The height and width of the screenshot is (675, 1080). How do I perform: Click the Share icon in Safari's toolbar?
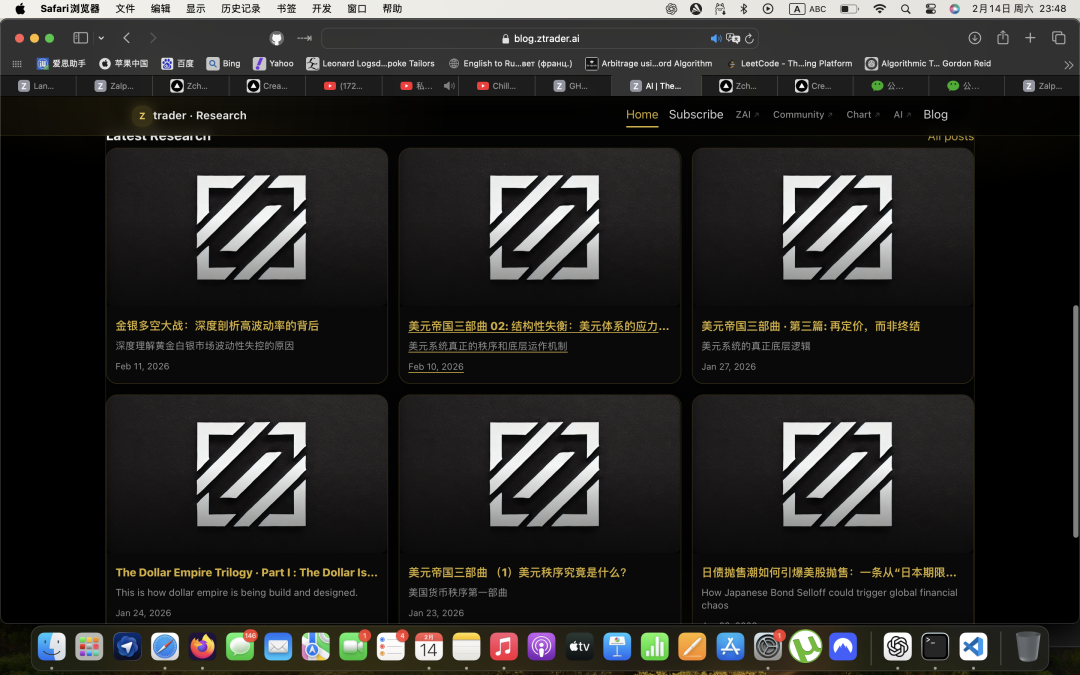tap(1003, 38)
